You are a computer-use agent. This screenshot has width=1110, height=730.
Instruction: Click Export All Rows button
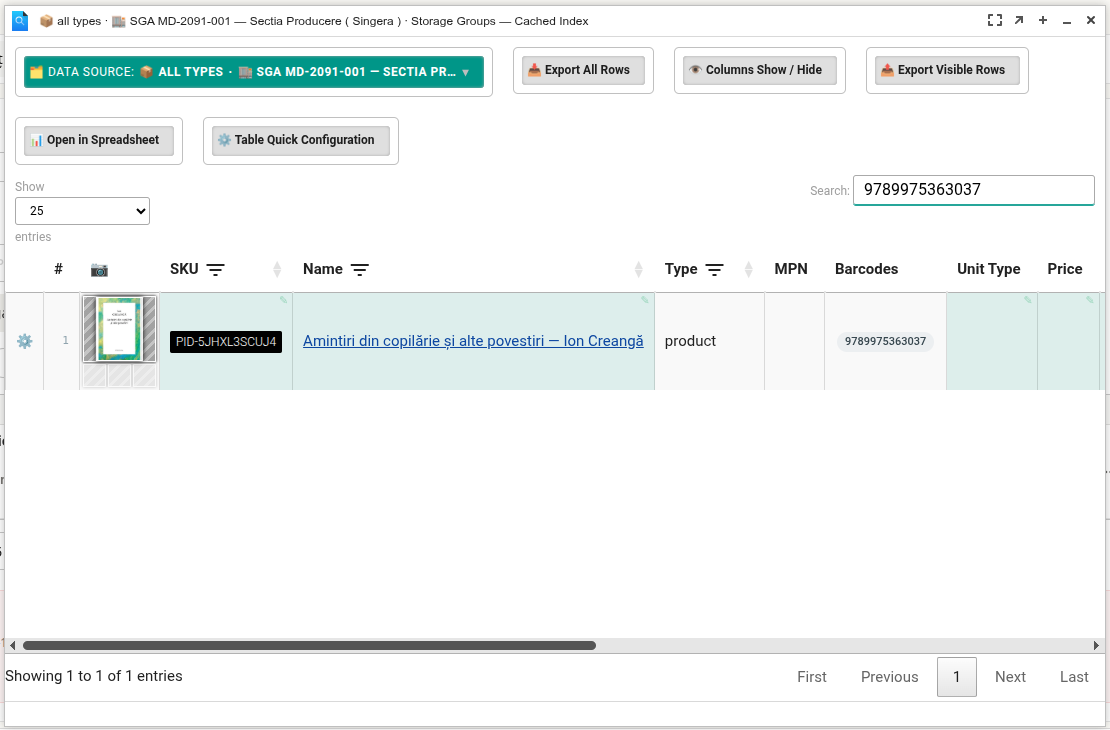click(583, 70)
